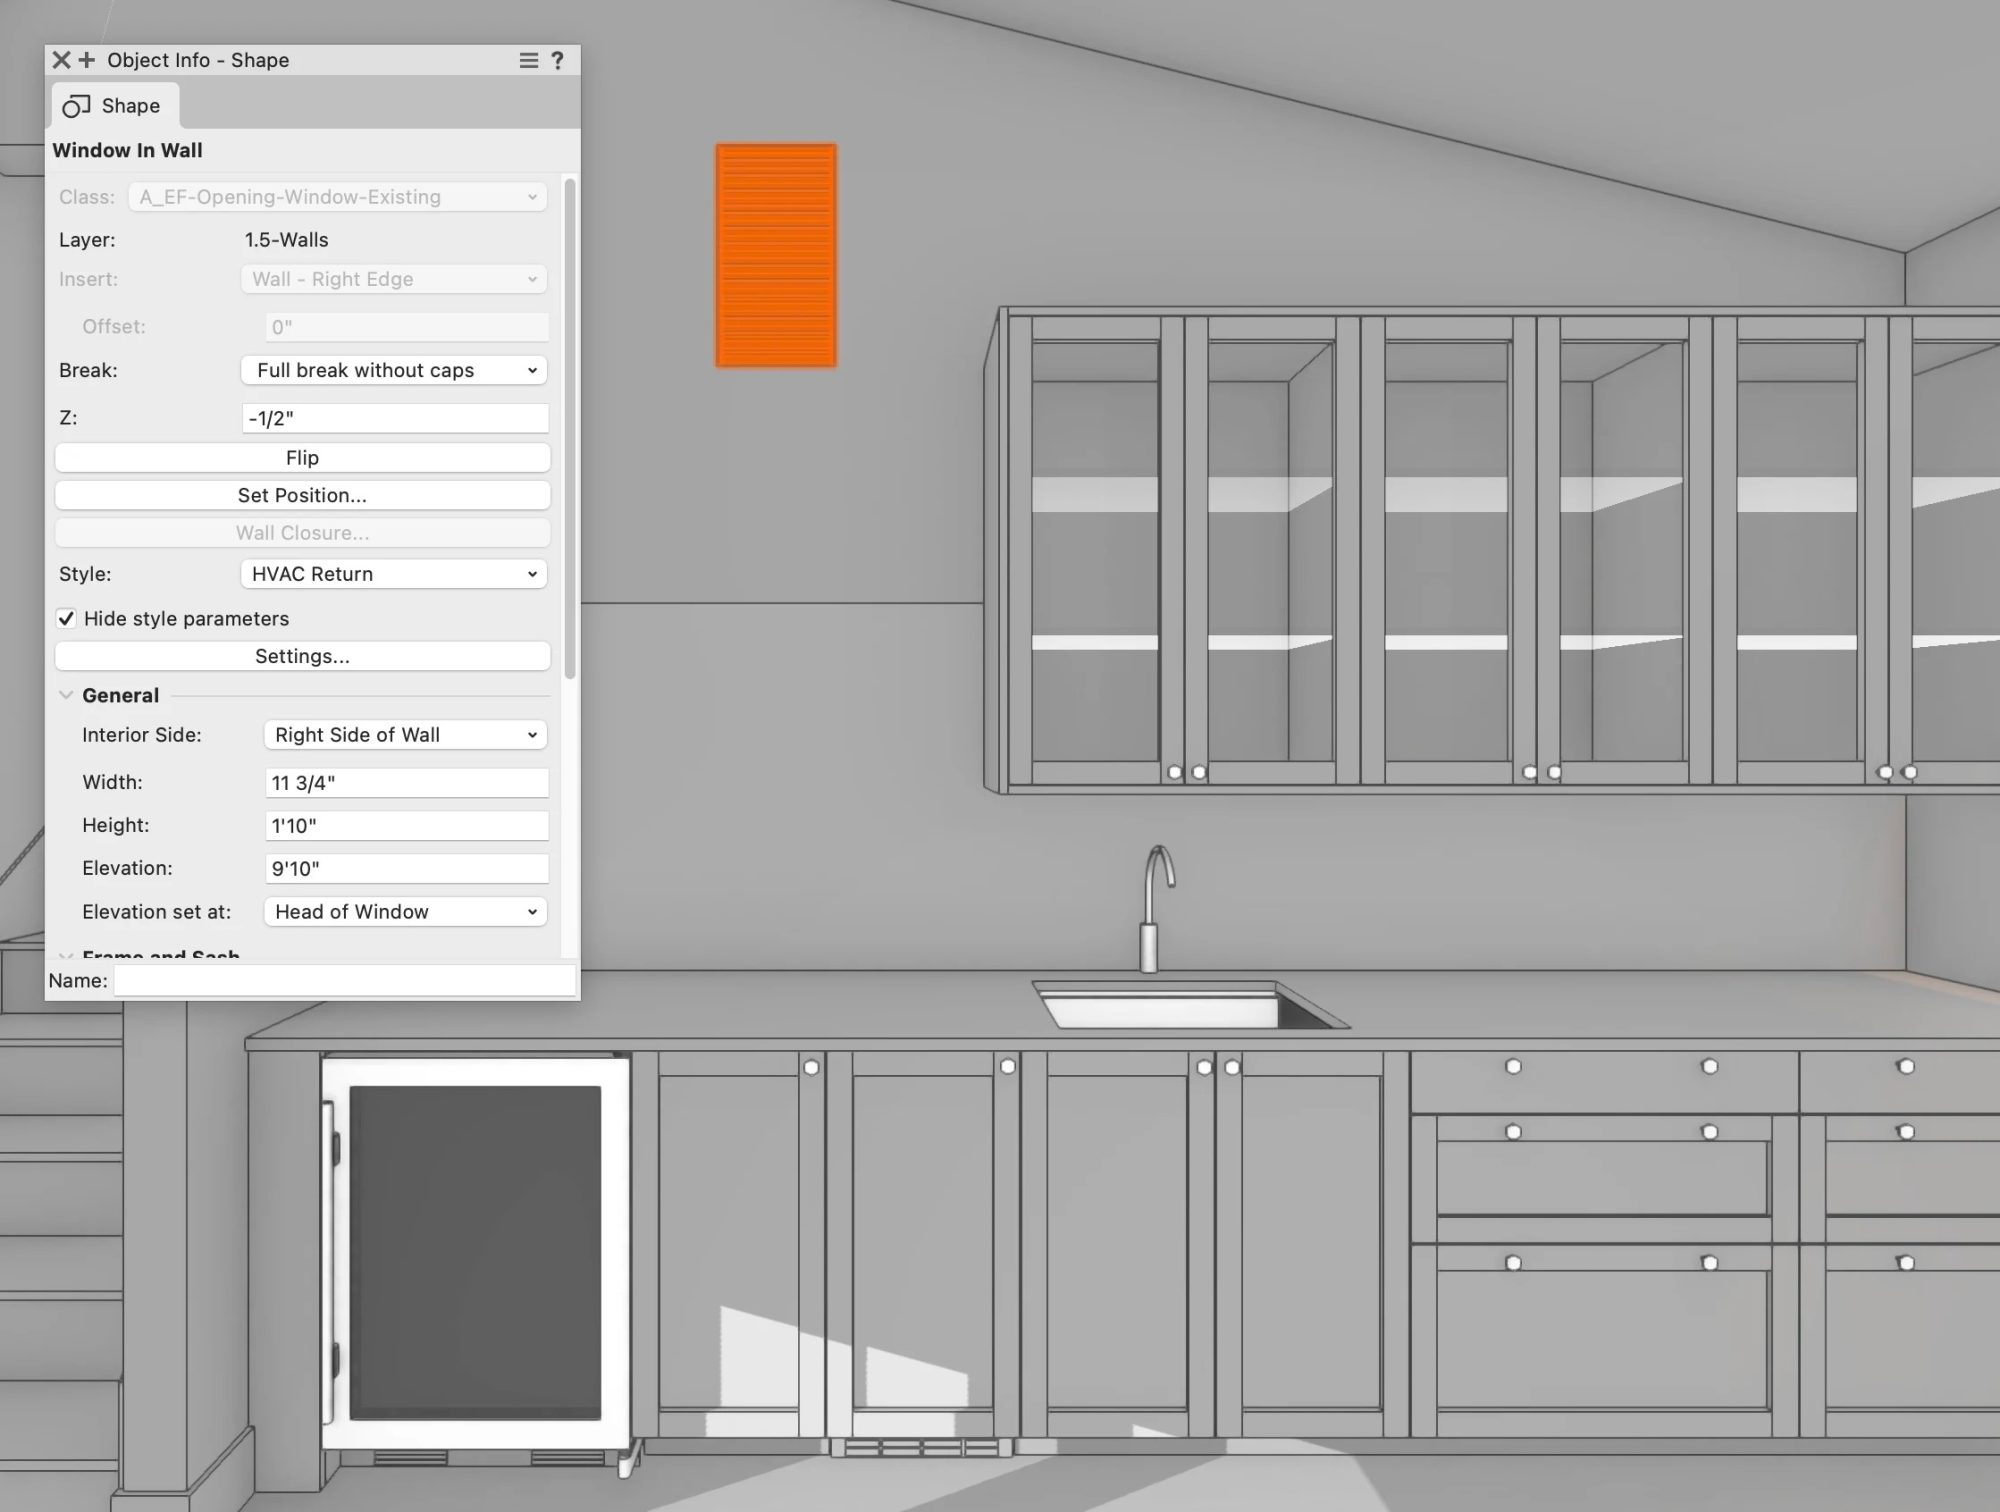2000x1512 pixels.
Task: Click the Width input field
Action: 406,783
